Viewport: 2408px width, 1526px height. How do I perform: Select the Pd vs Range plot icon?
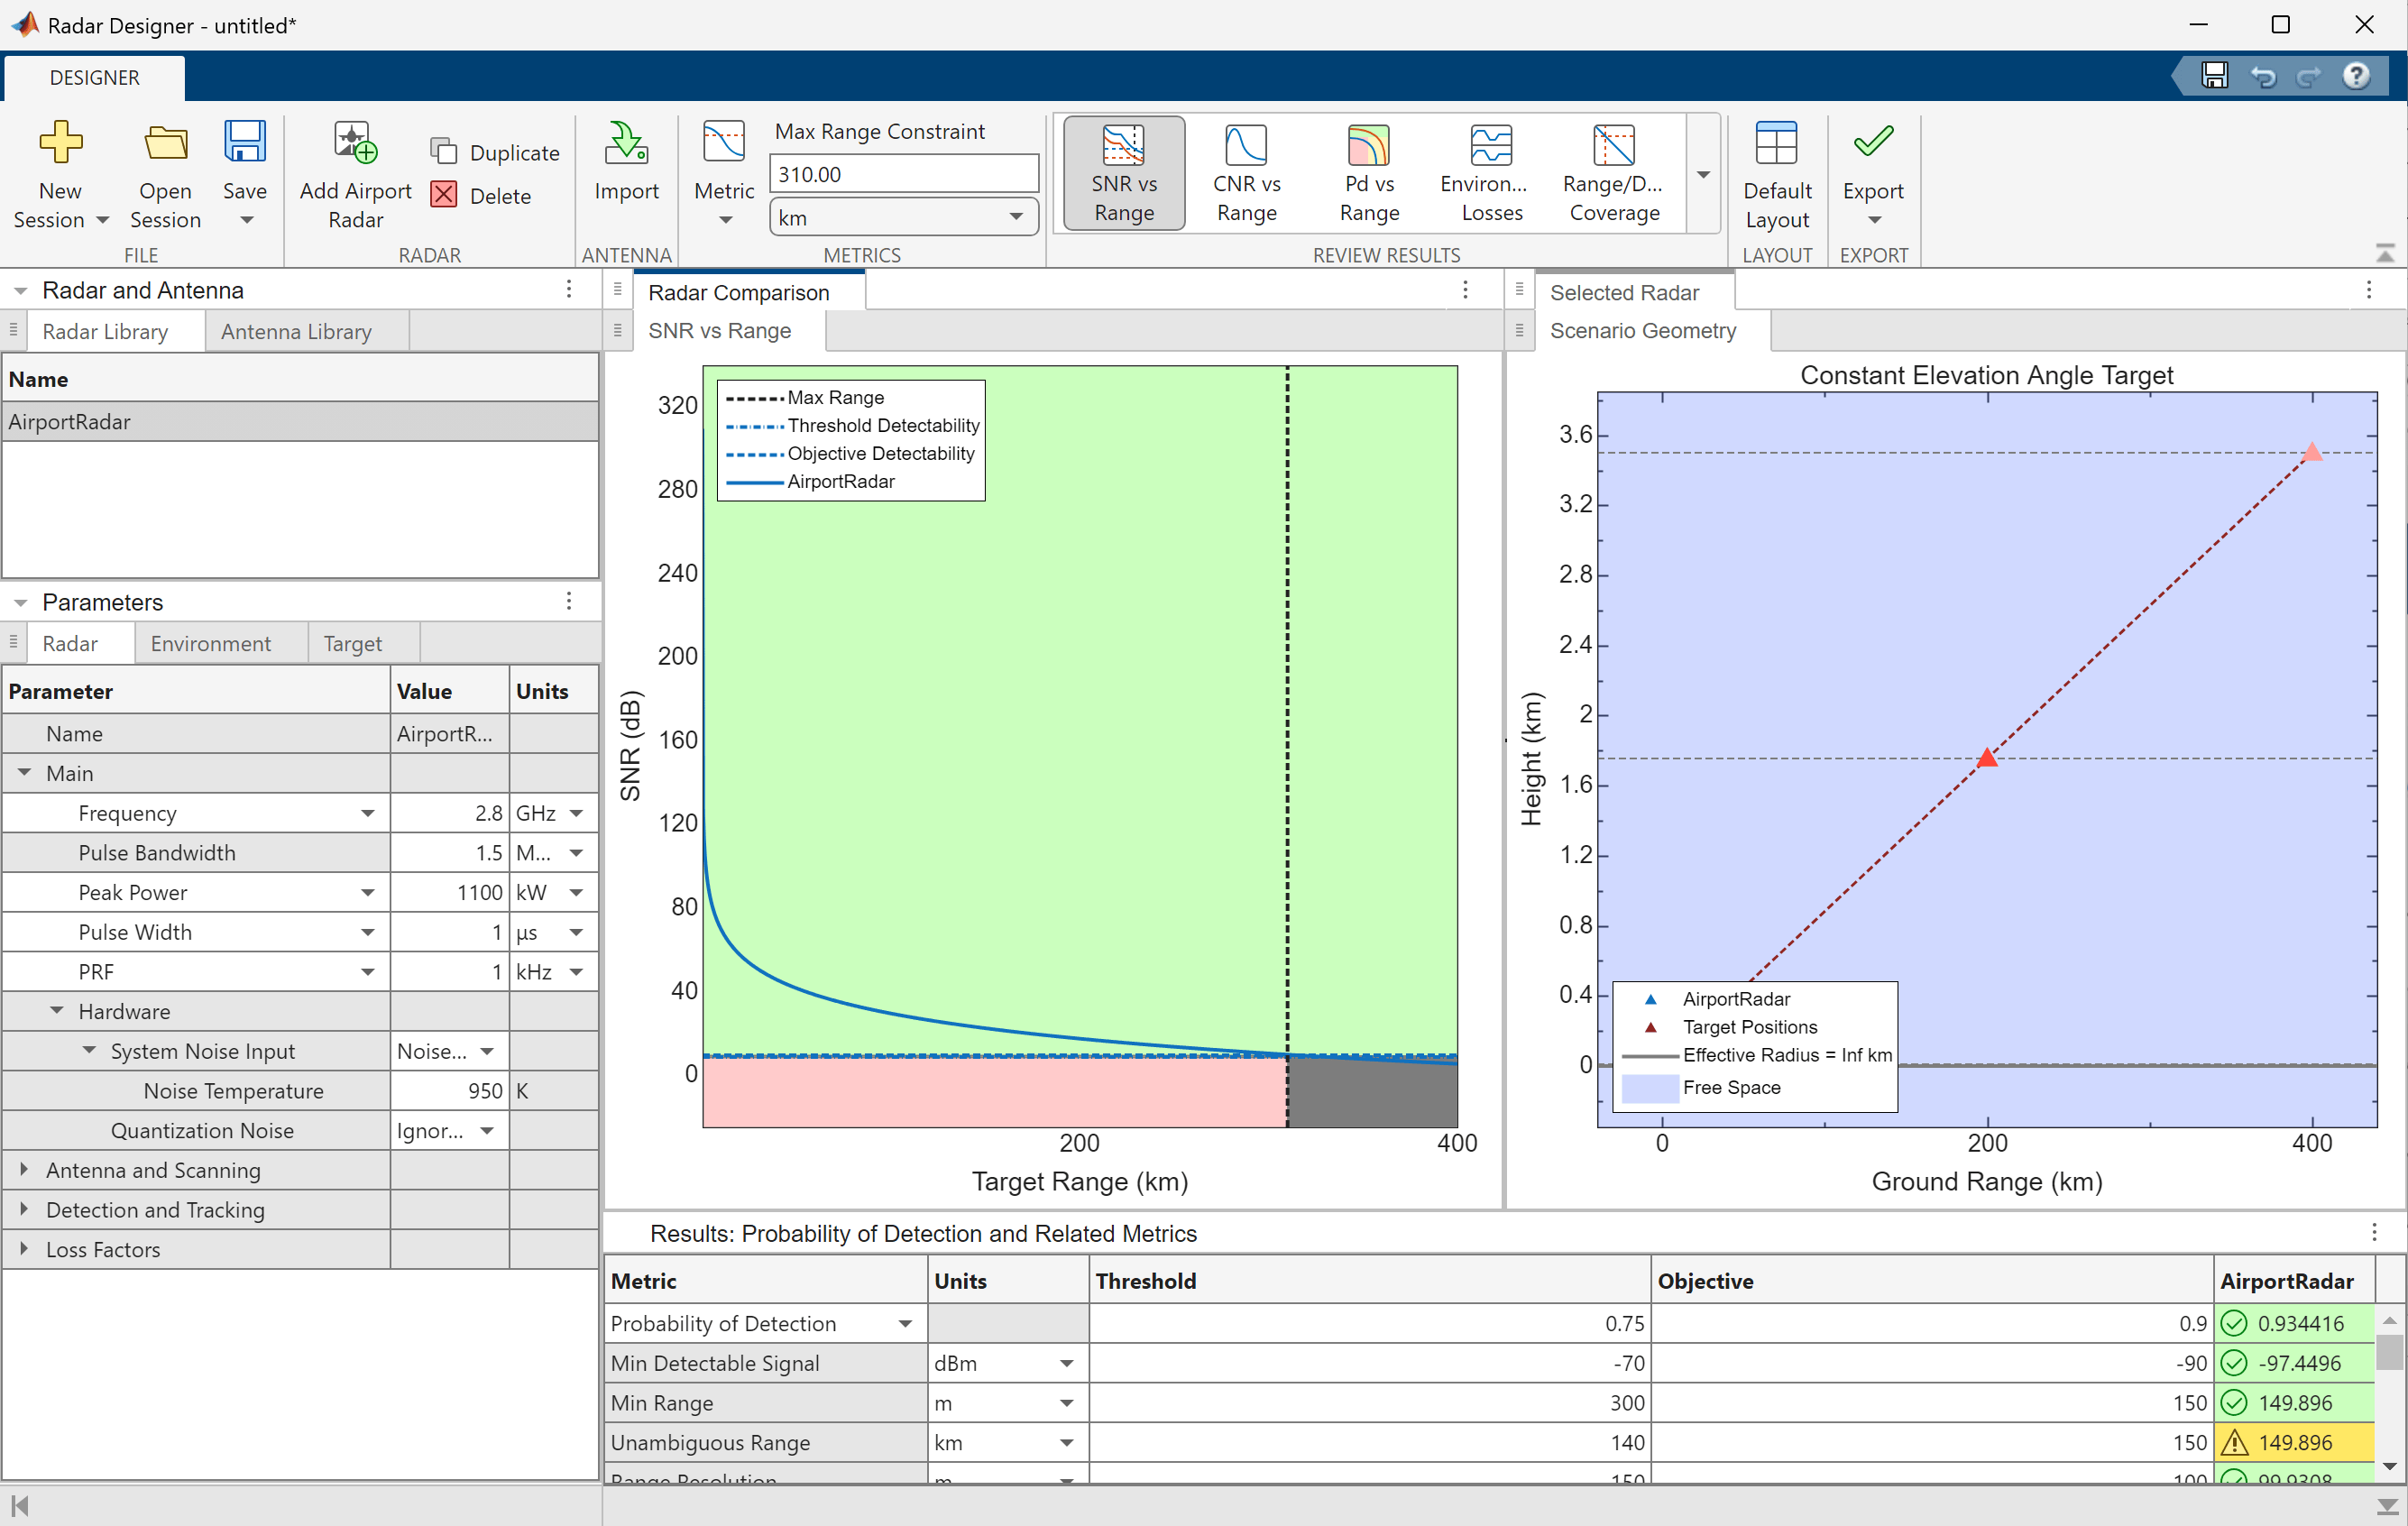[x=1369, y=146]
